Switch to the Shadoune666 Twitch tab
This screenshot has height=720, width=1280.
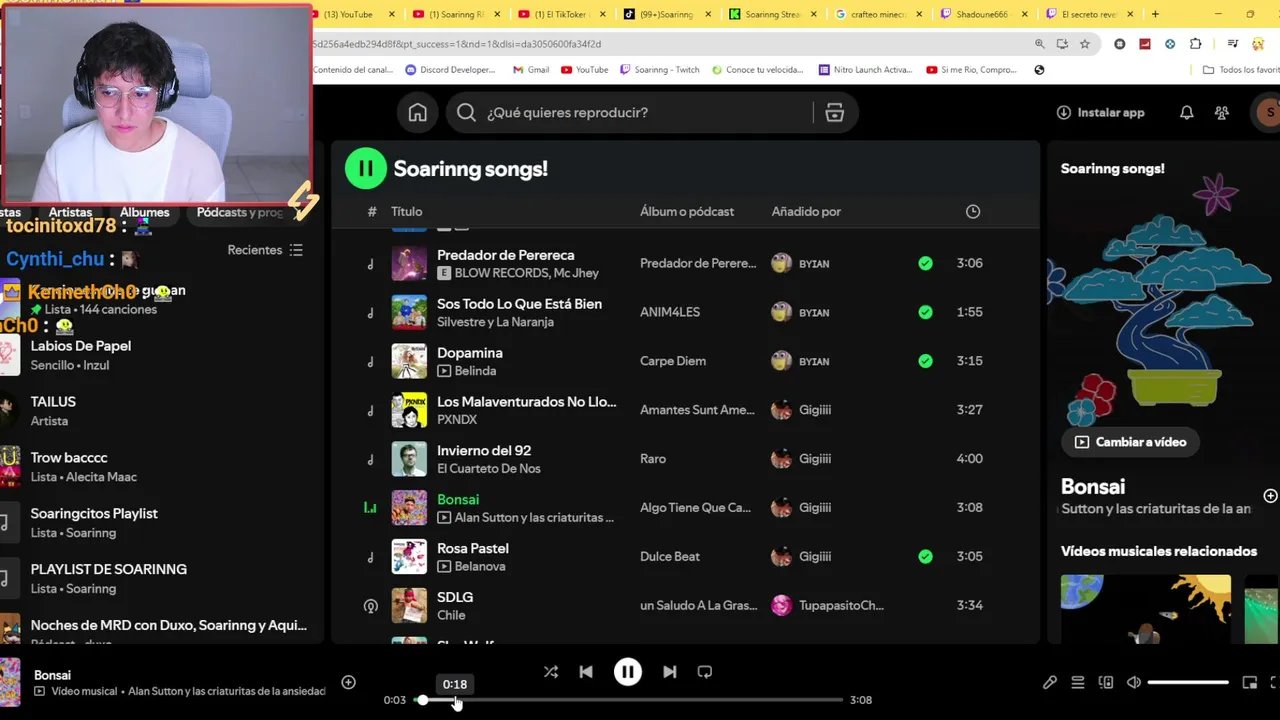(x=985, y=14)
